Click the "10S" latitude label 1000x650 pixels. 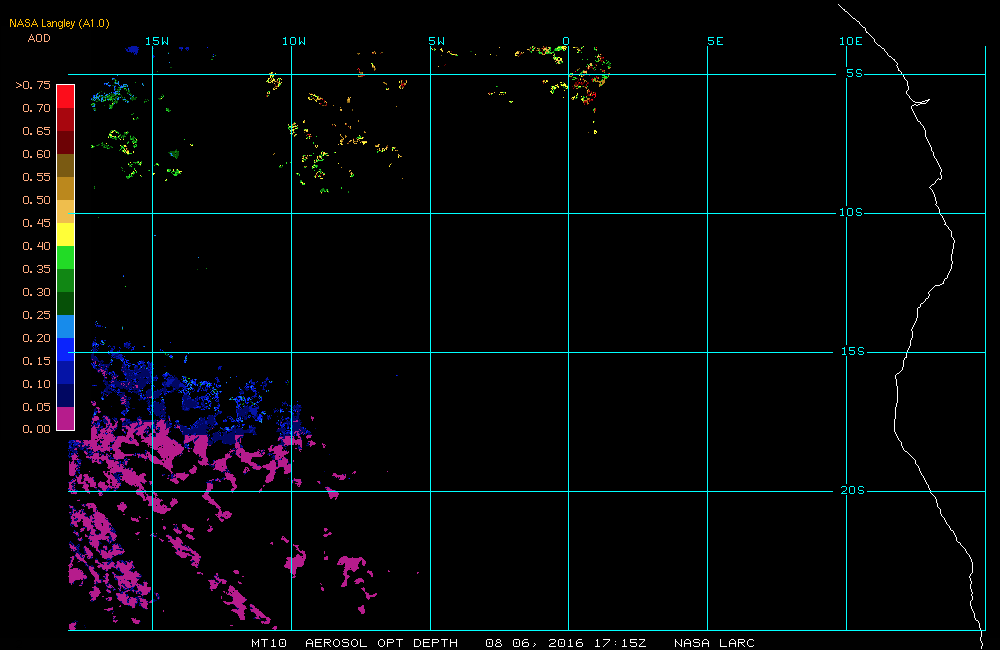pyautogui.click(x=851, y=212)
